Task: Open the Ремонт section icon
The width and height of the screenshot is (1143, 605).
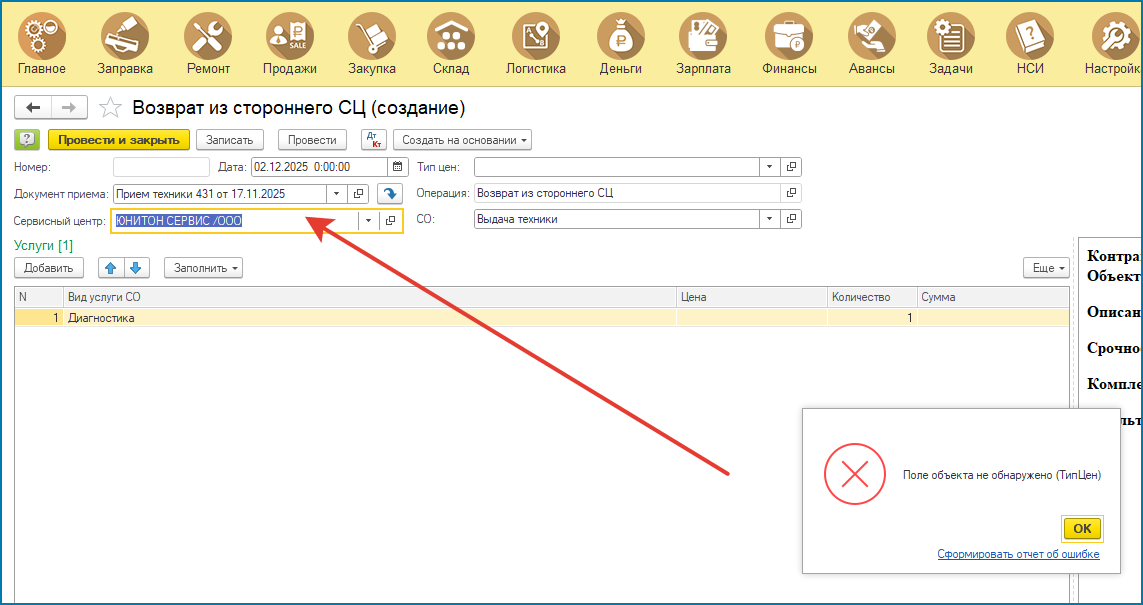Action: click(208, 36)
